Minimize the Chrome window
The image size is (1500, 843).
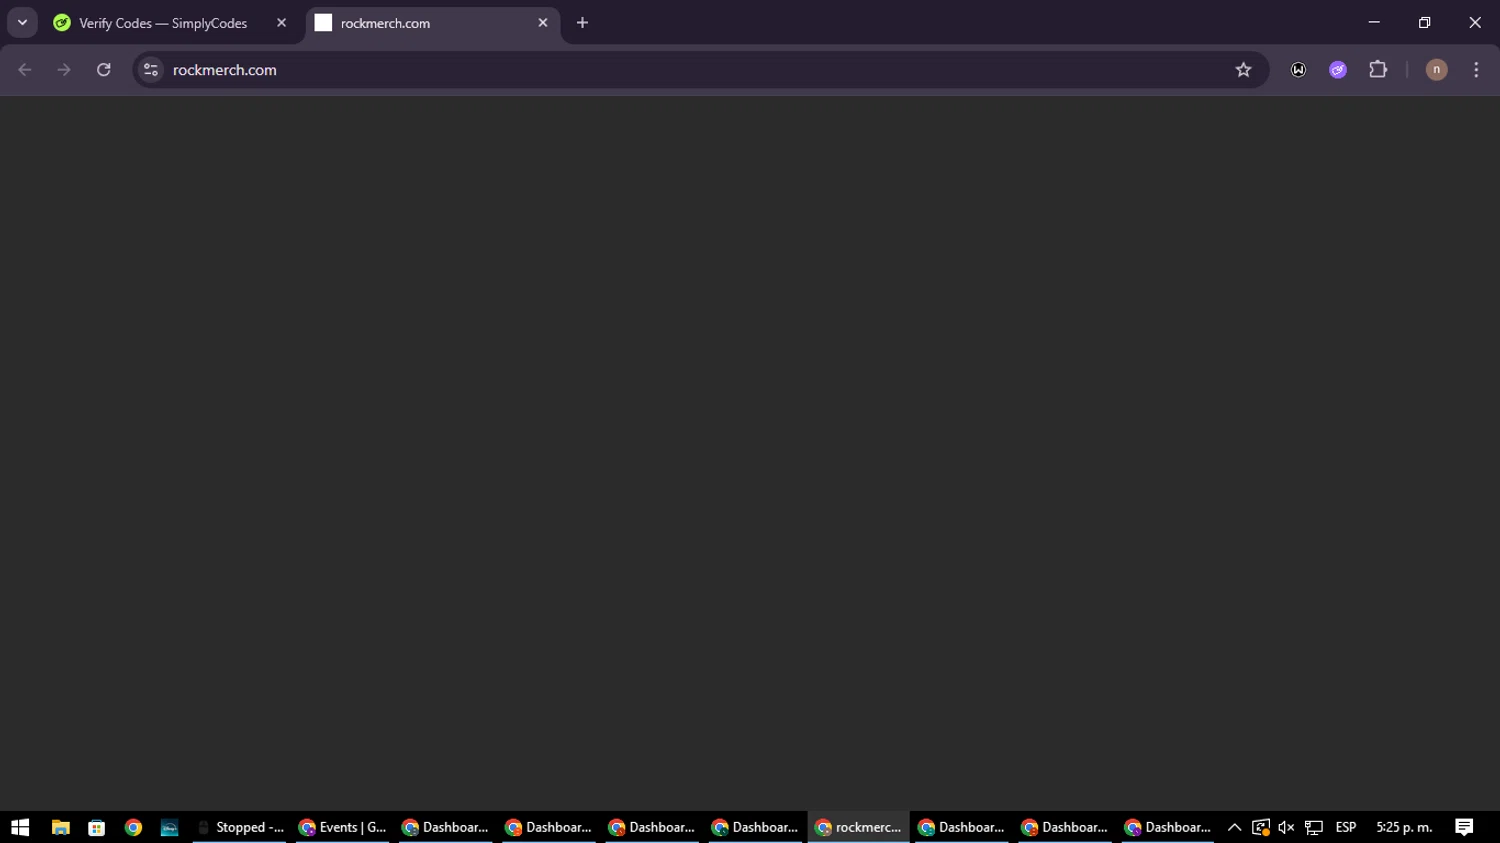(1374, 22)
